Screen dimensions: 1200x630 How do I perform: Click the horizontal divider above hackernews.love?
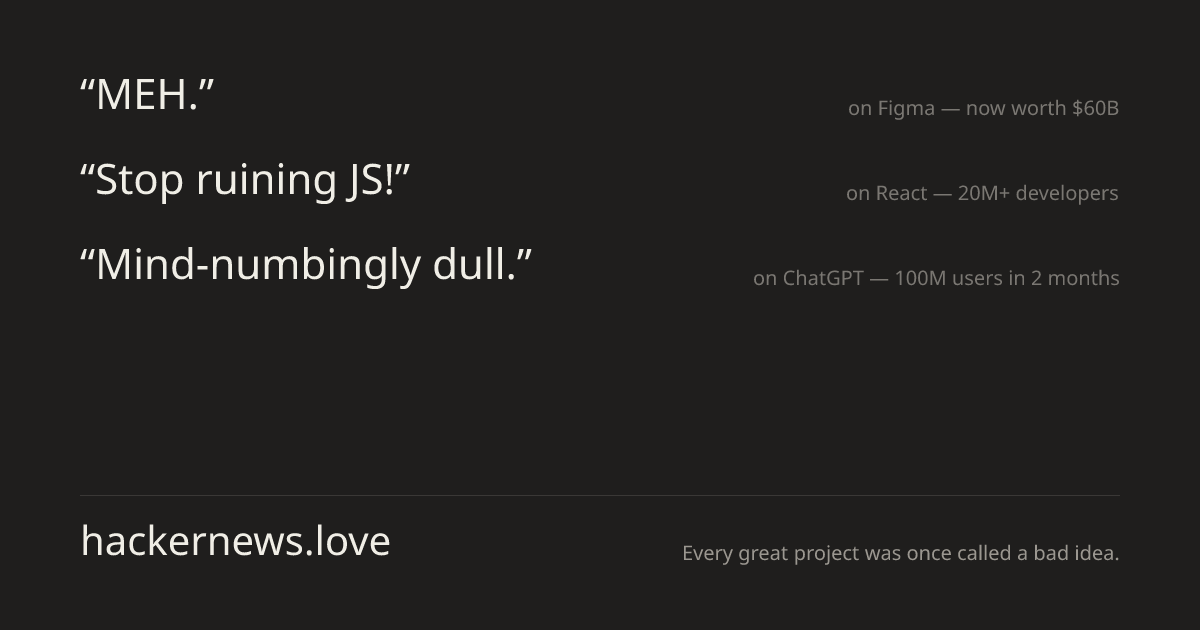tap(600, 495)
